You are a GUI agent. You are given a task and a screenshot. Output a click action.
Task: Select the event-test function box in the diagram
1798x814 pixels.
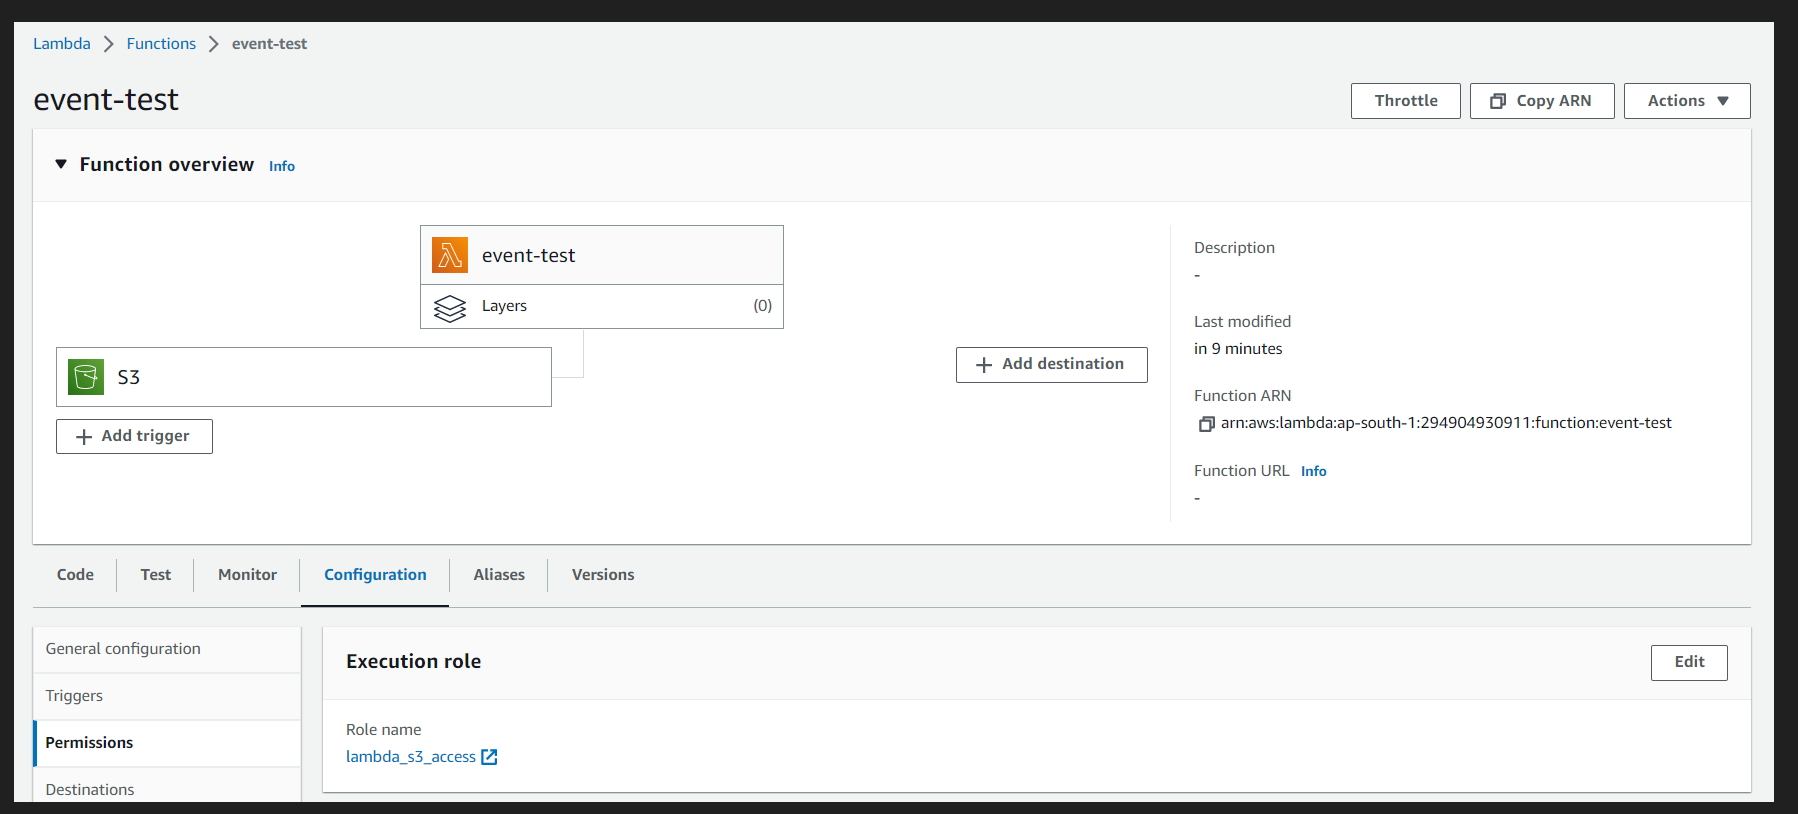click(602, 255)
